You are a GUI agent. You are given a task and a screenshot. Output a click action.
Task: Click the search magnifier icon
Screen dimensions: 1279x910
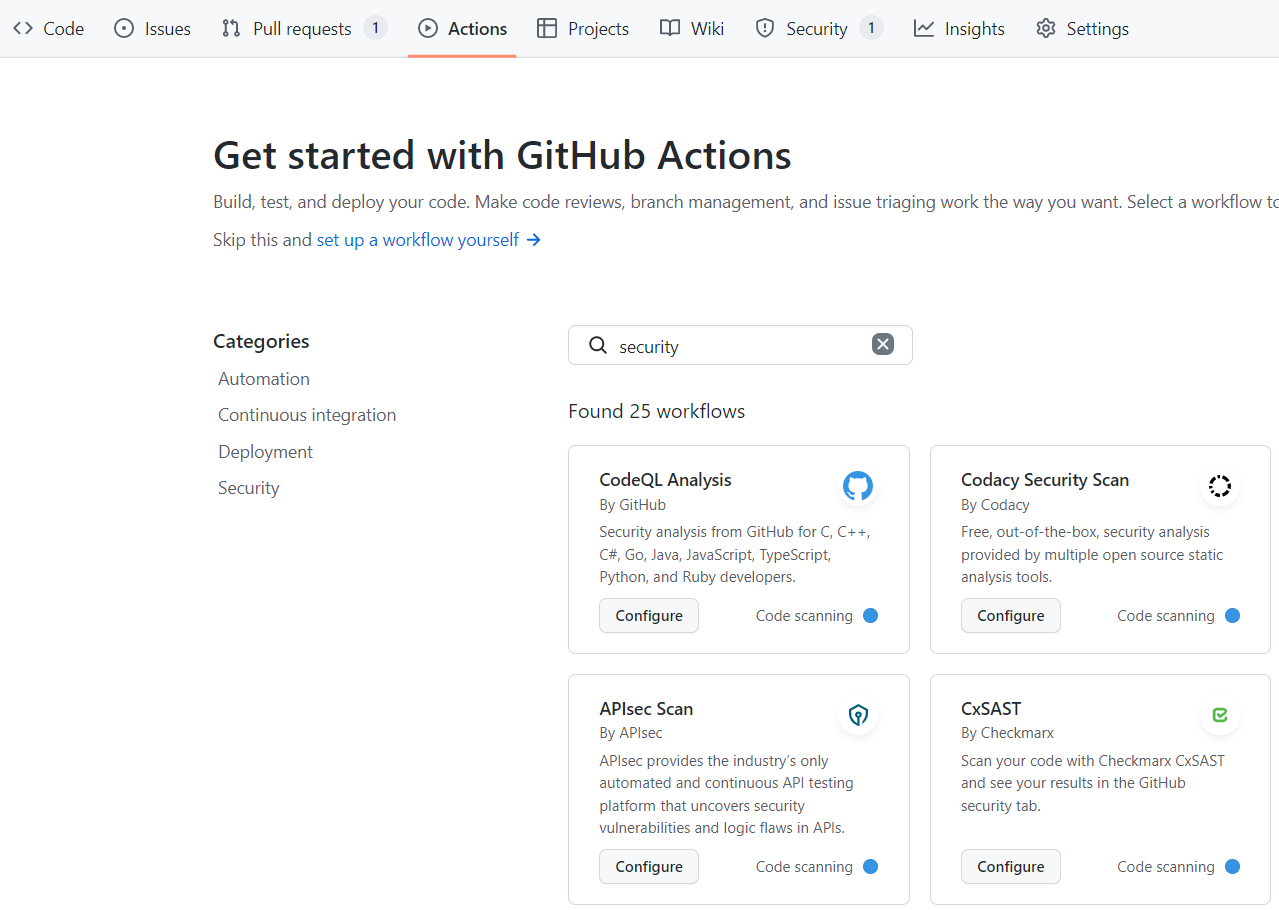click(x=597, y=345)
